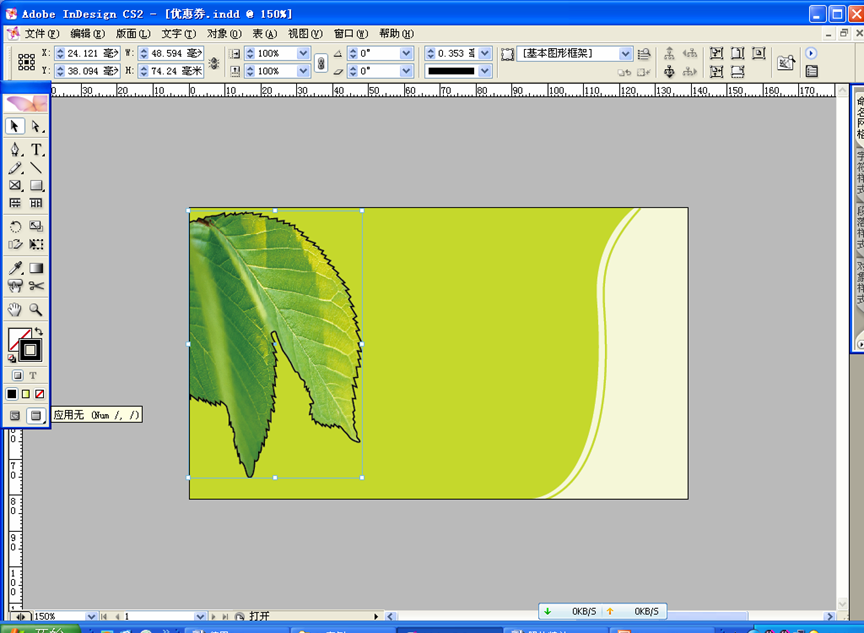
Task: Open the 对象 (Object) menu
Action: tap(223, 33)
